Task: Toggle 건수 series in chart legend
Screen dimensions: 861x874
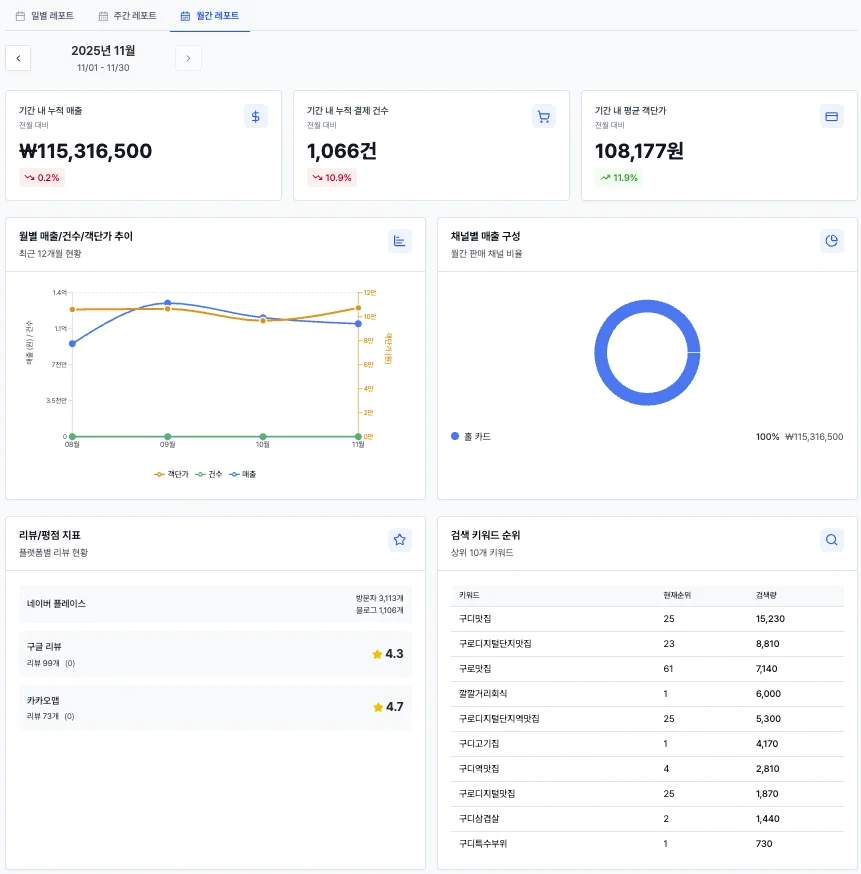Action: point(208,474)
